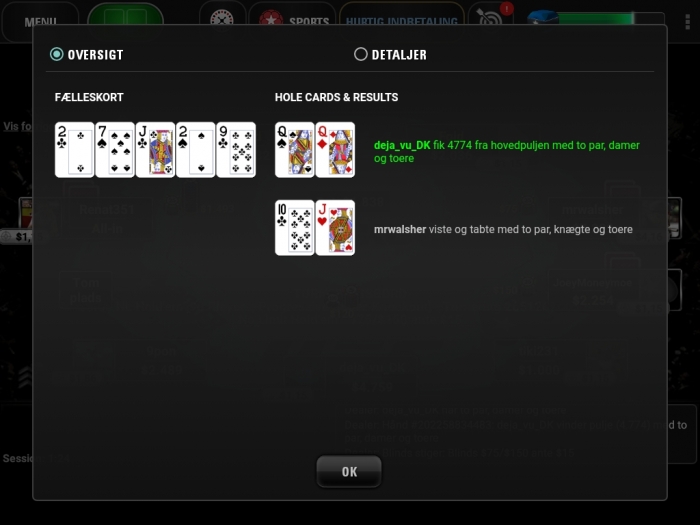Click the 2 of clubs community card
700x525 pixels.
(x=74, y=150)
